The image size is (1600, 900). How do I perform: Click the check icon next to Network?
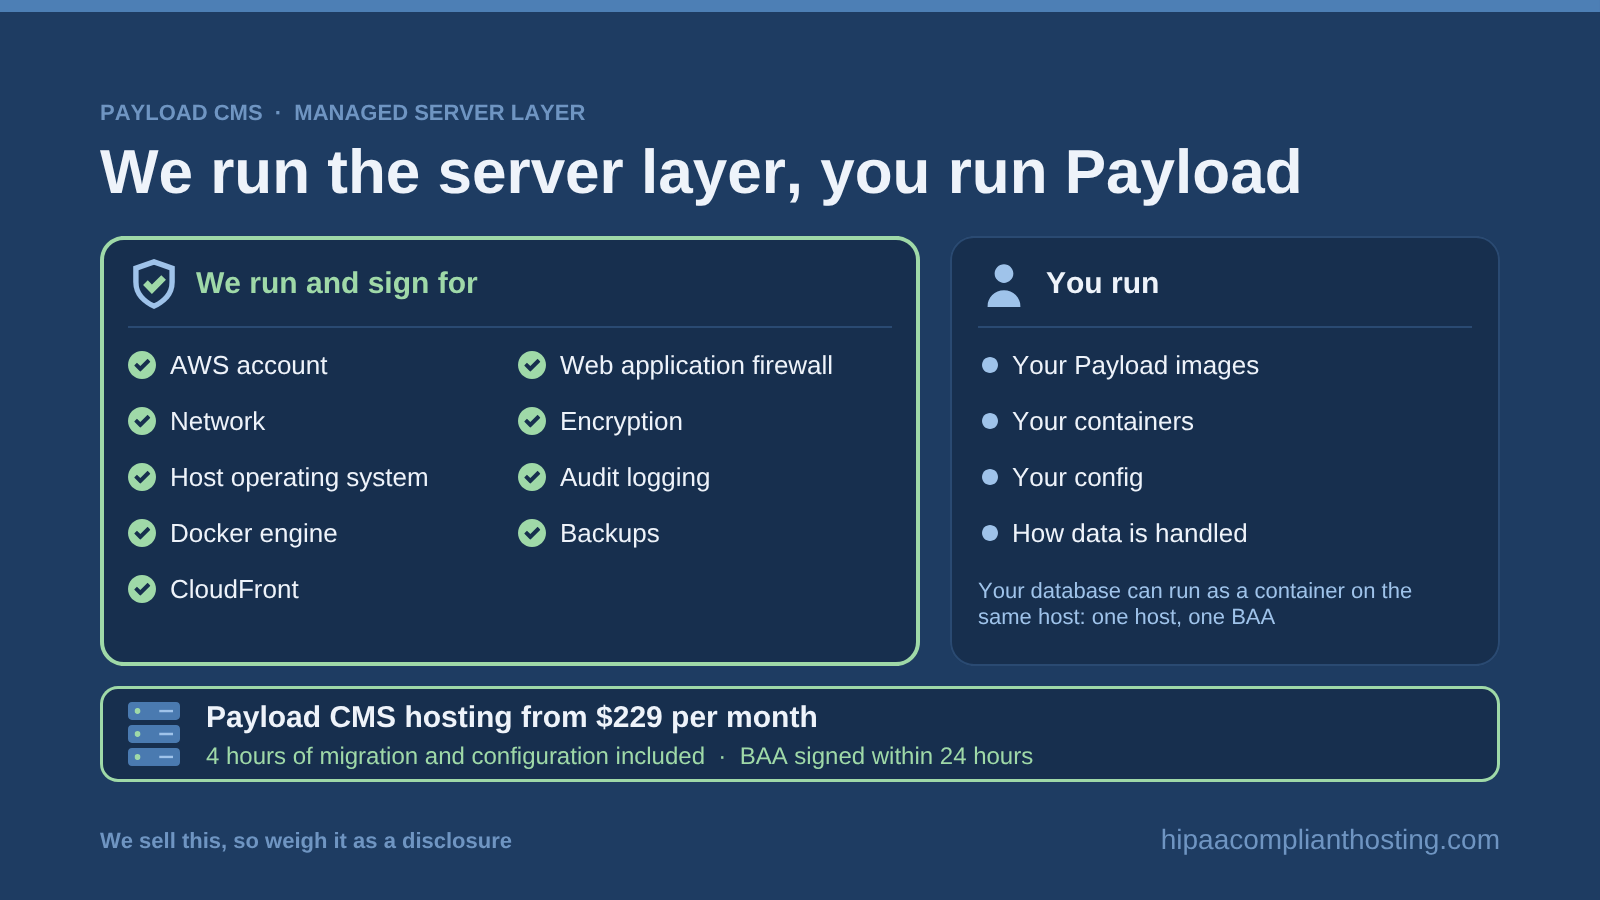pos(142,421)
